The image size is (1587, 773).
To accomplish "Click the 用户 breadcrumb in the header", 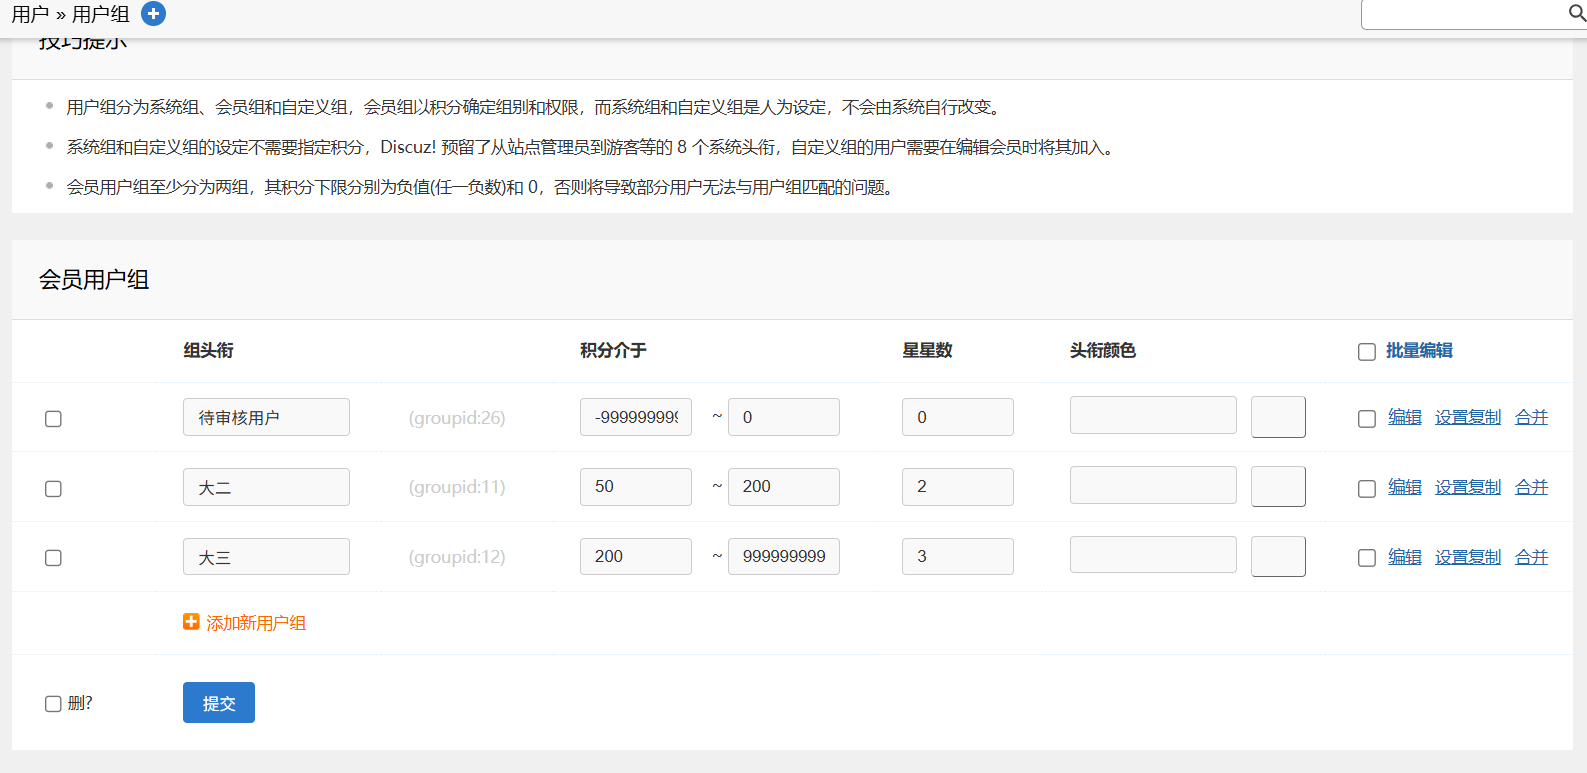I will pyautogui.click(x=30, y=14).
